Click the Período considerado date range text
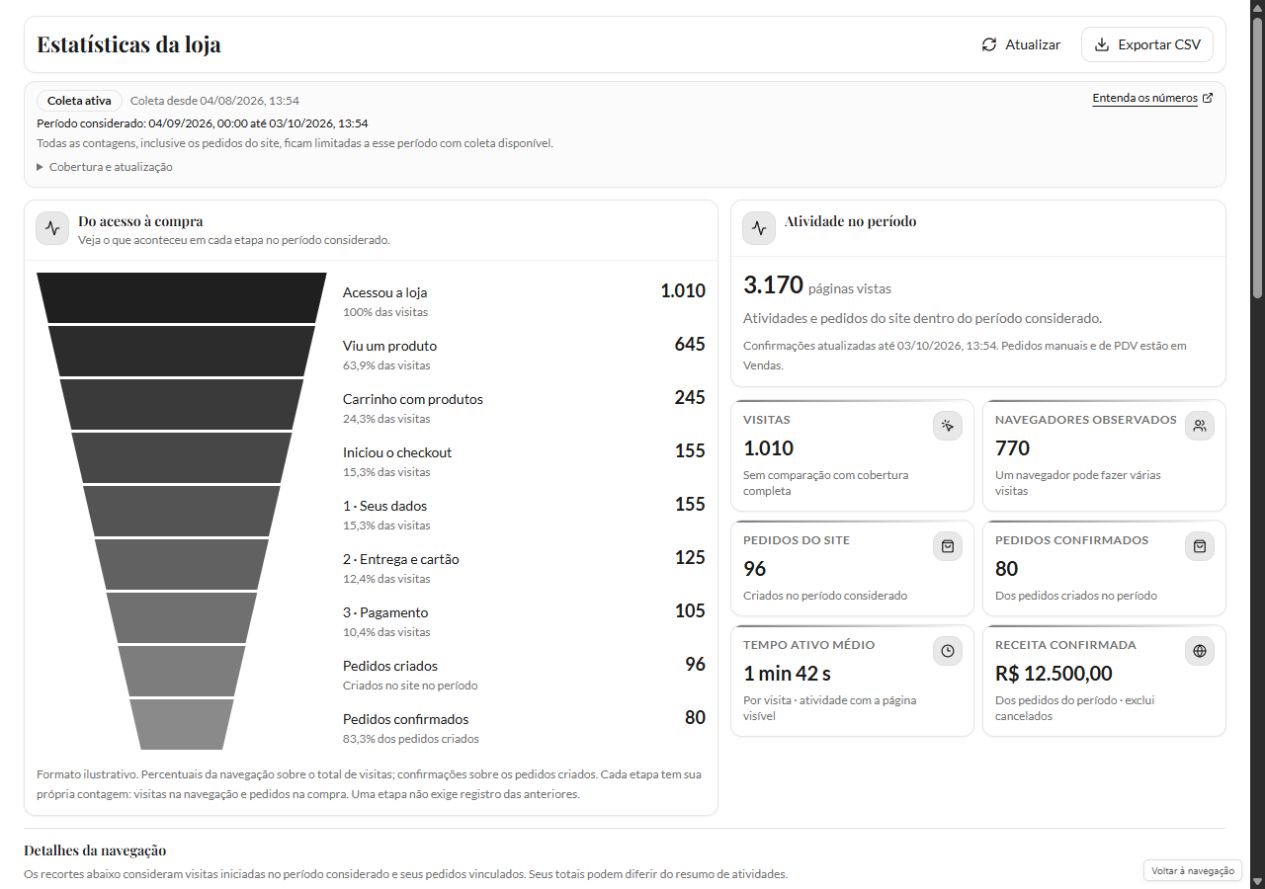This screenshot has height=889, width=1265. pos(202,124)
